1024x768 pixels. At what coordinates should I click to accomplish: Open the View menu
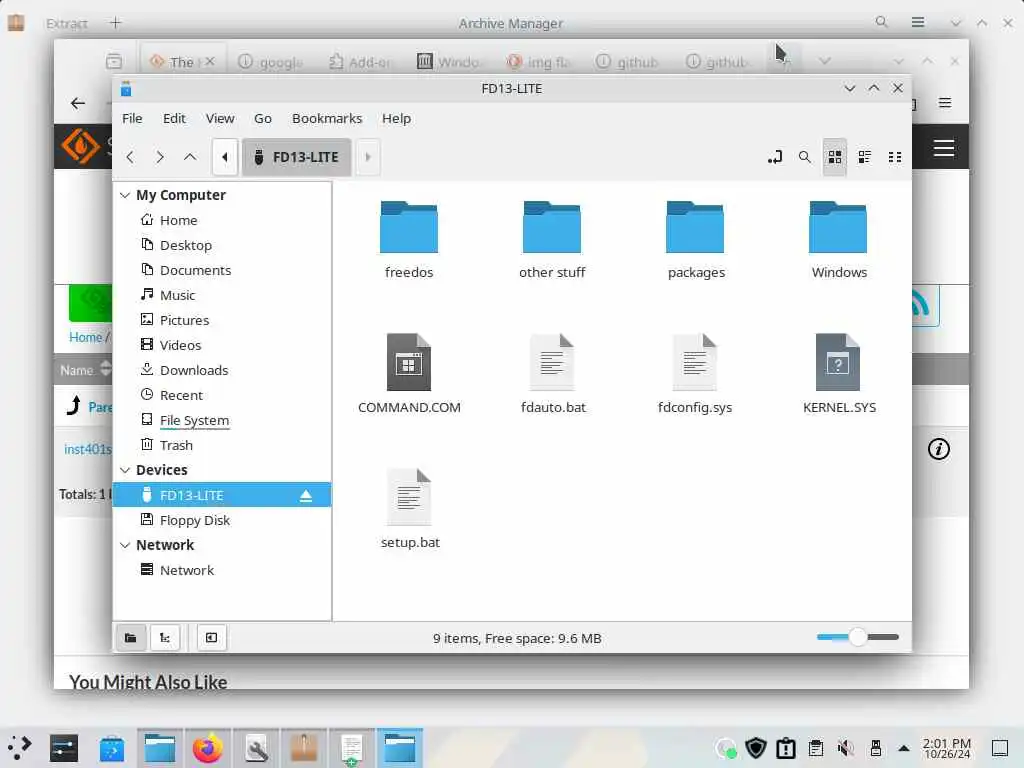coord(220,118)
